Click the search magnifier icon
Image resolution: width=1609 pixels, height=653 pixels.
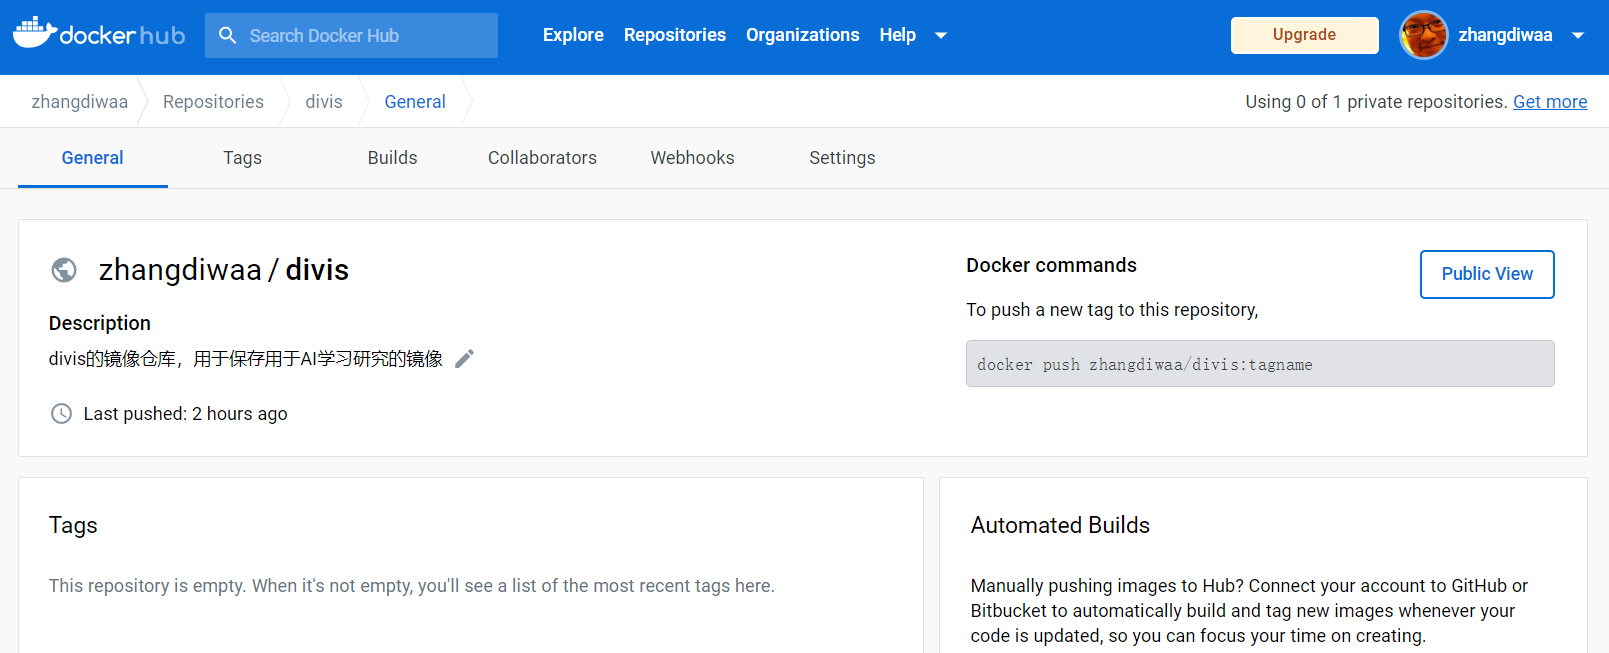tap(228, 36)
